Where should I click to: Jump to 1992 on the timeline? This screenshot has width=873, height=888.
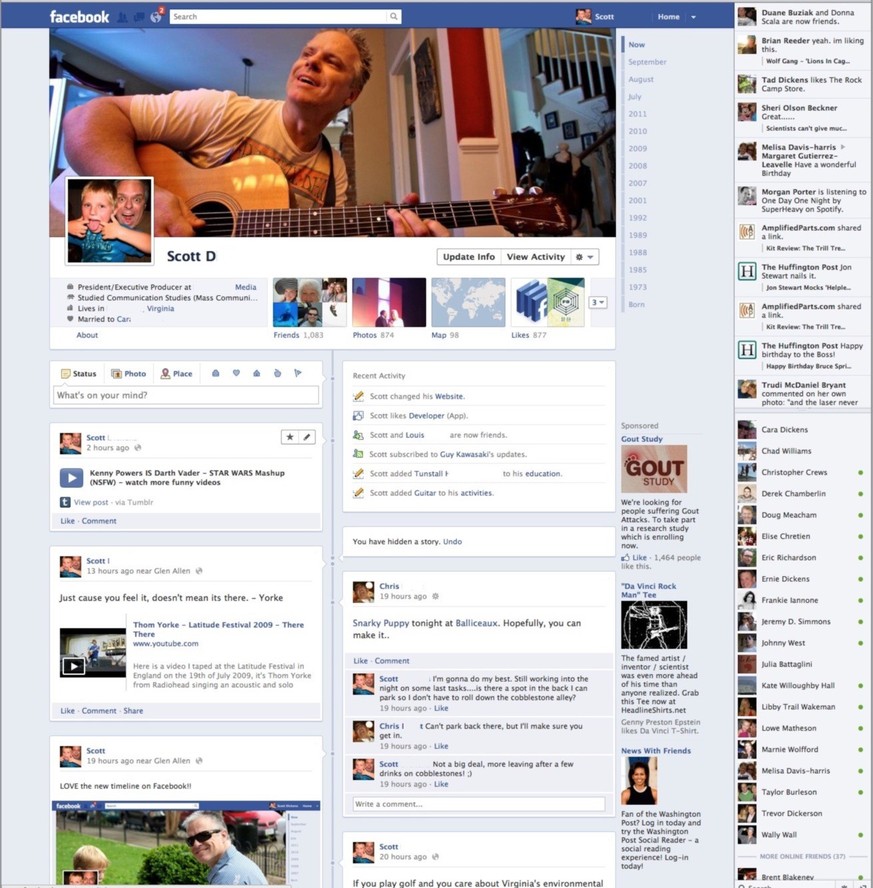pos(637,217)
